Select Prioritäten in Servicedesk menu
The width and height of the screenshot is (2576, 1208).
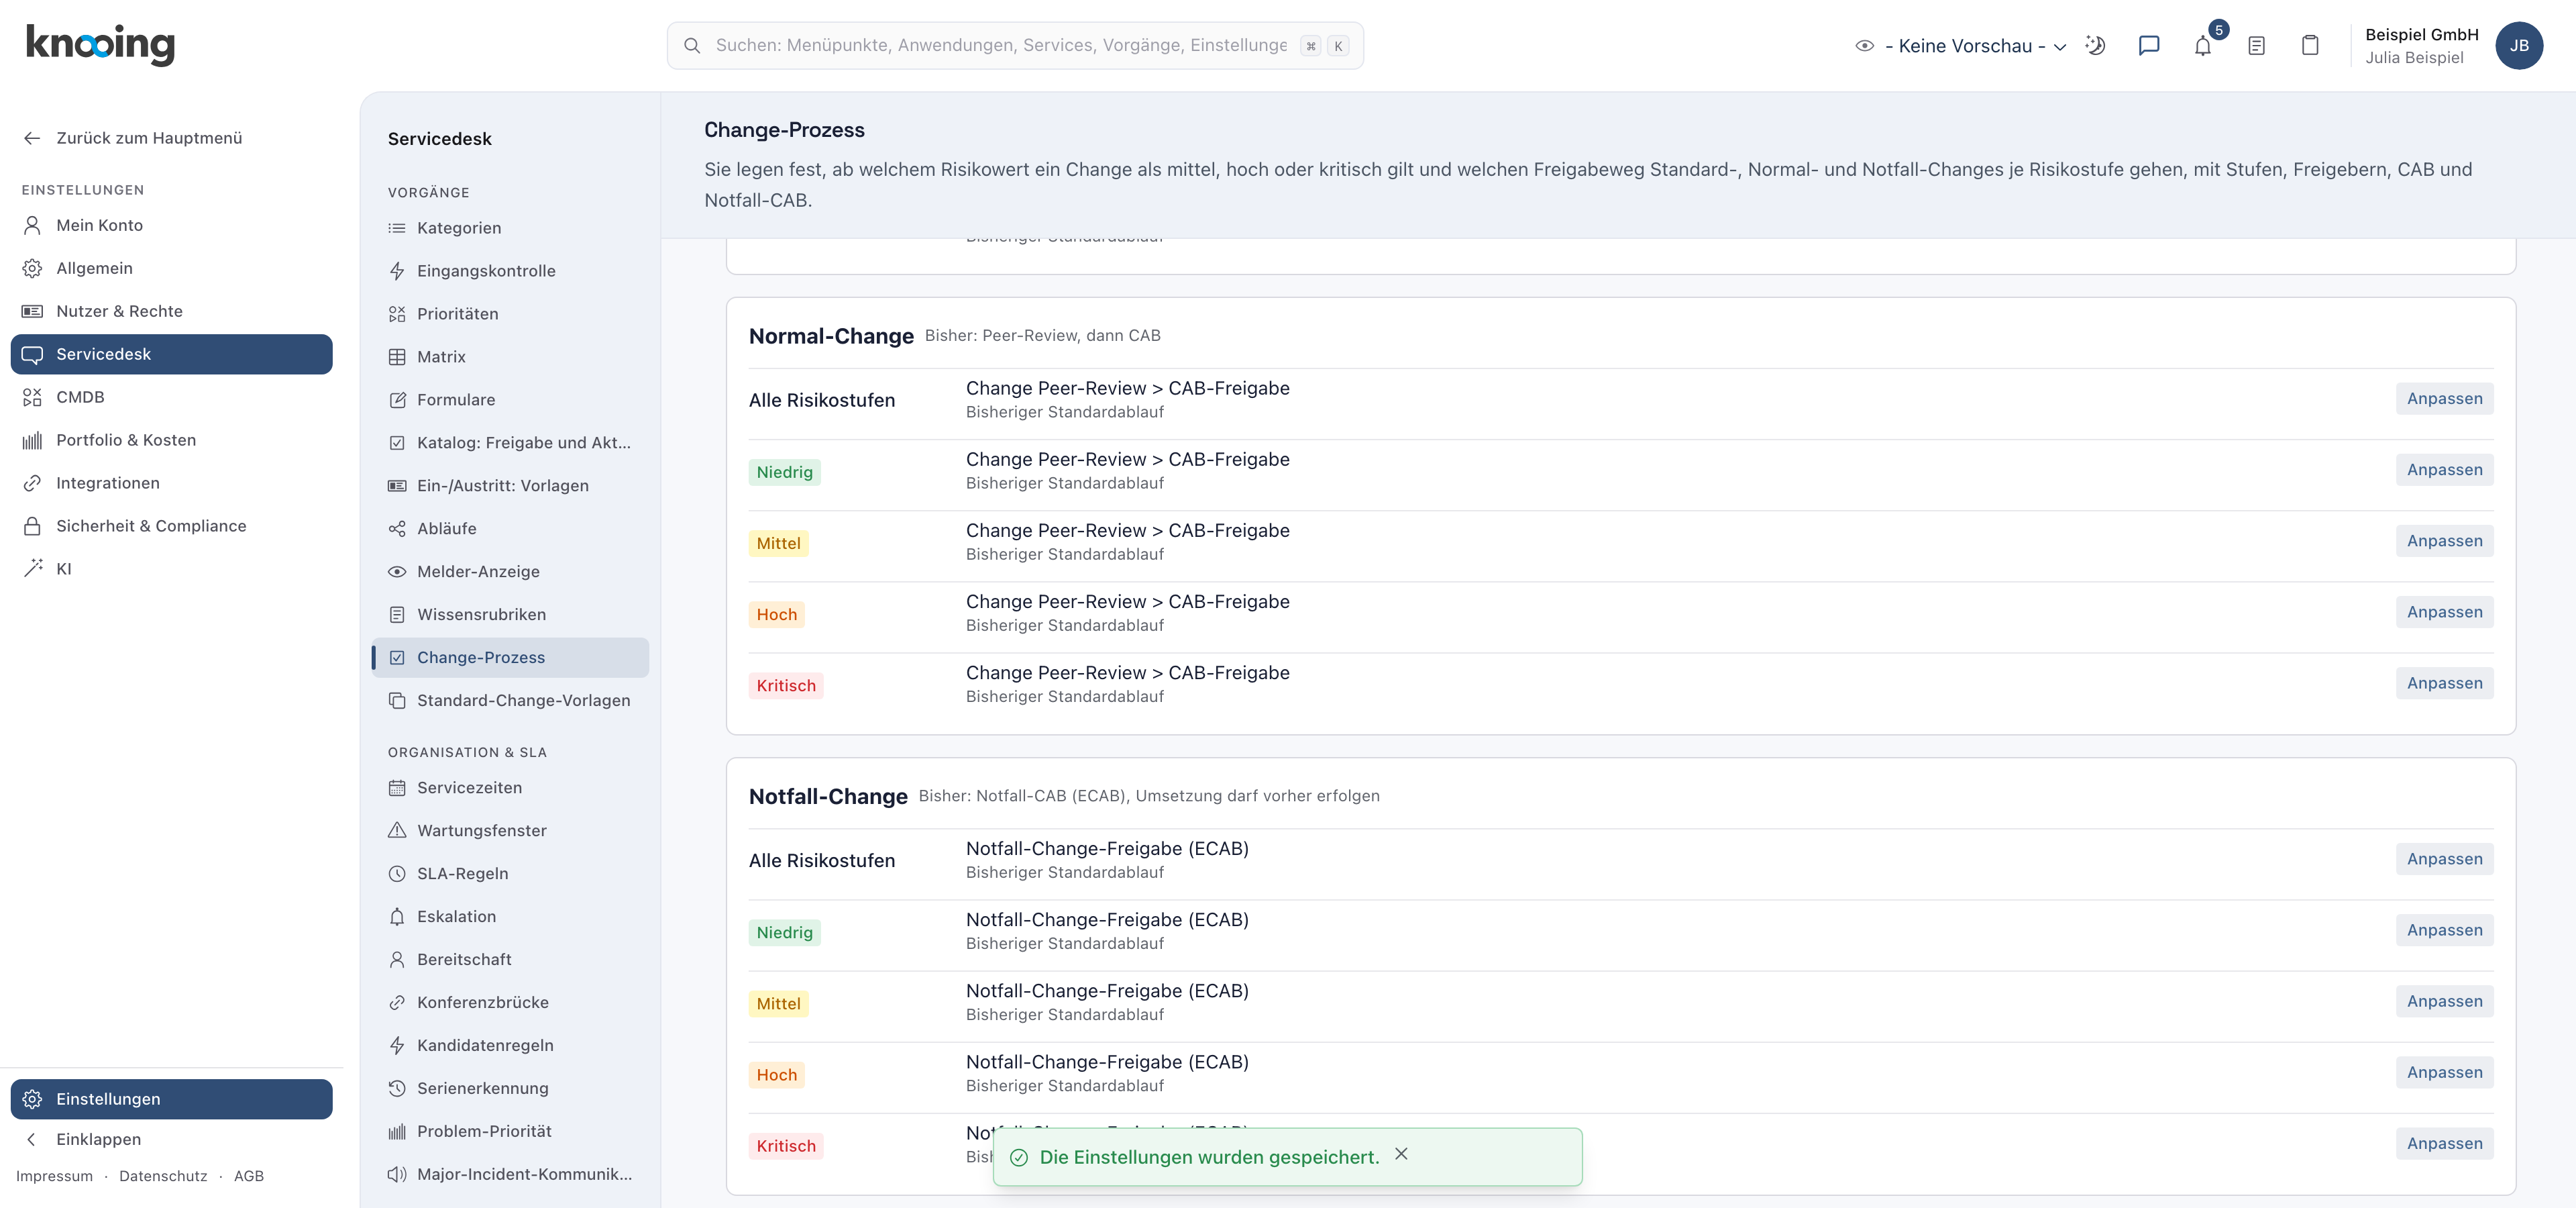[x=510, y=315]
